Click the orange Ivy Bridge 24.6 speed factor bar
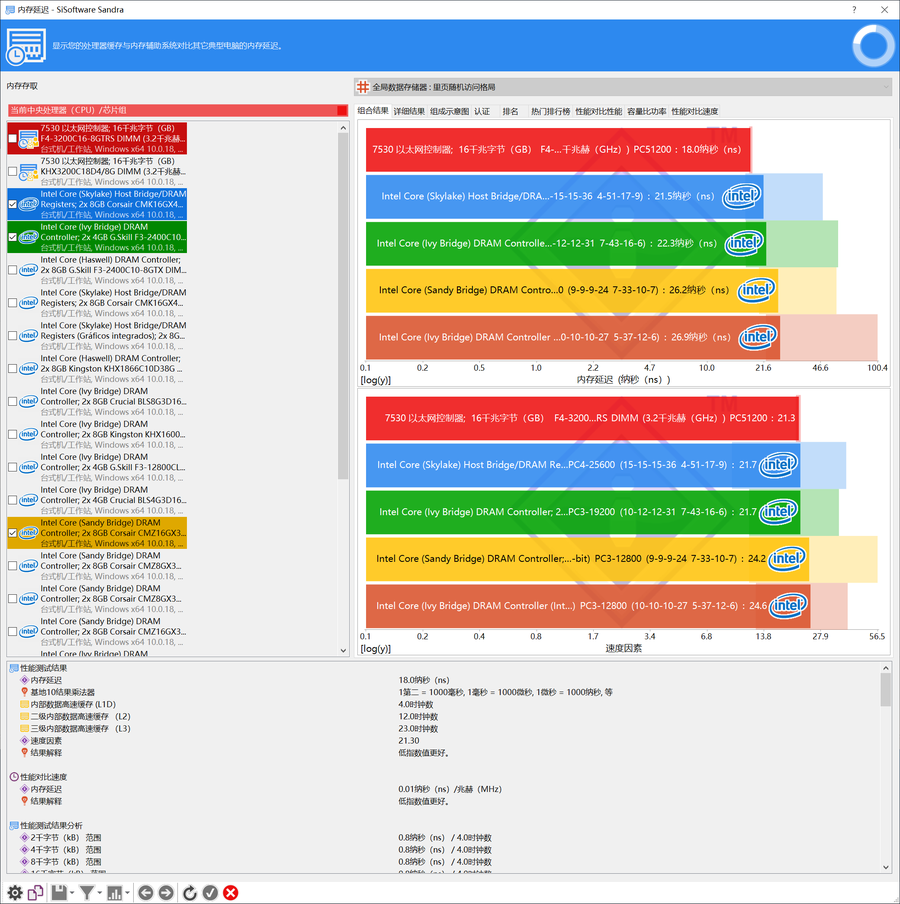Viewport: 900px width, 904px height. point(588,605)
